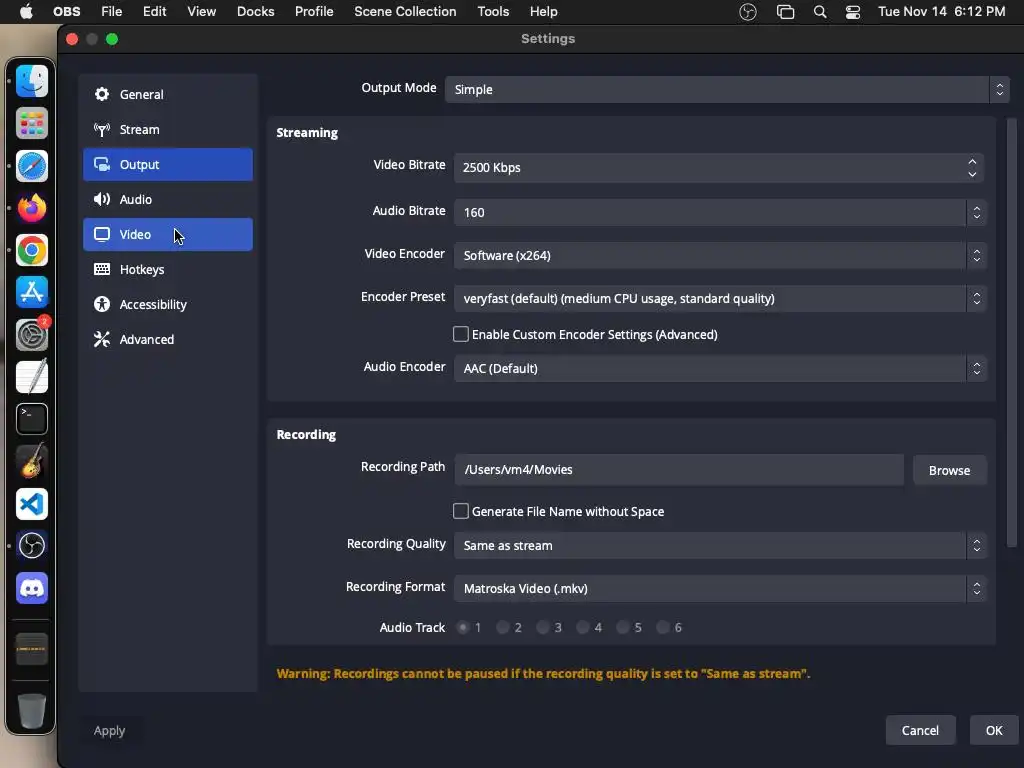Click the Recording Path text field

679,470
